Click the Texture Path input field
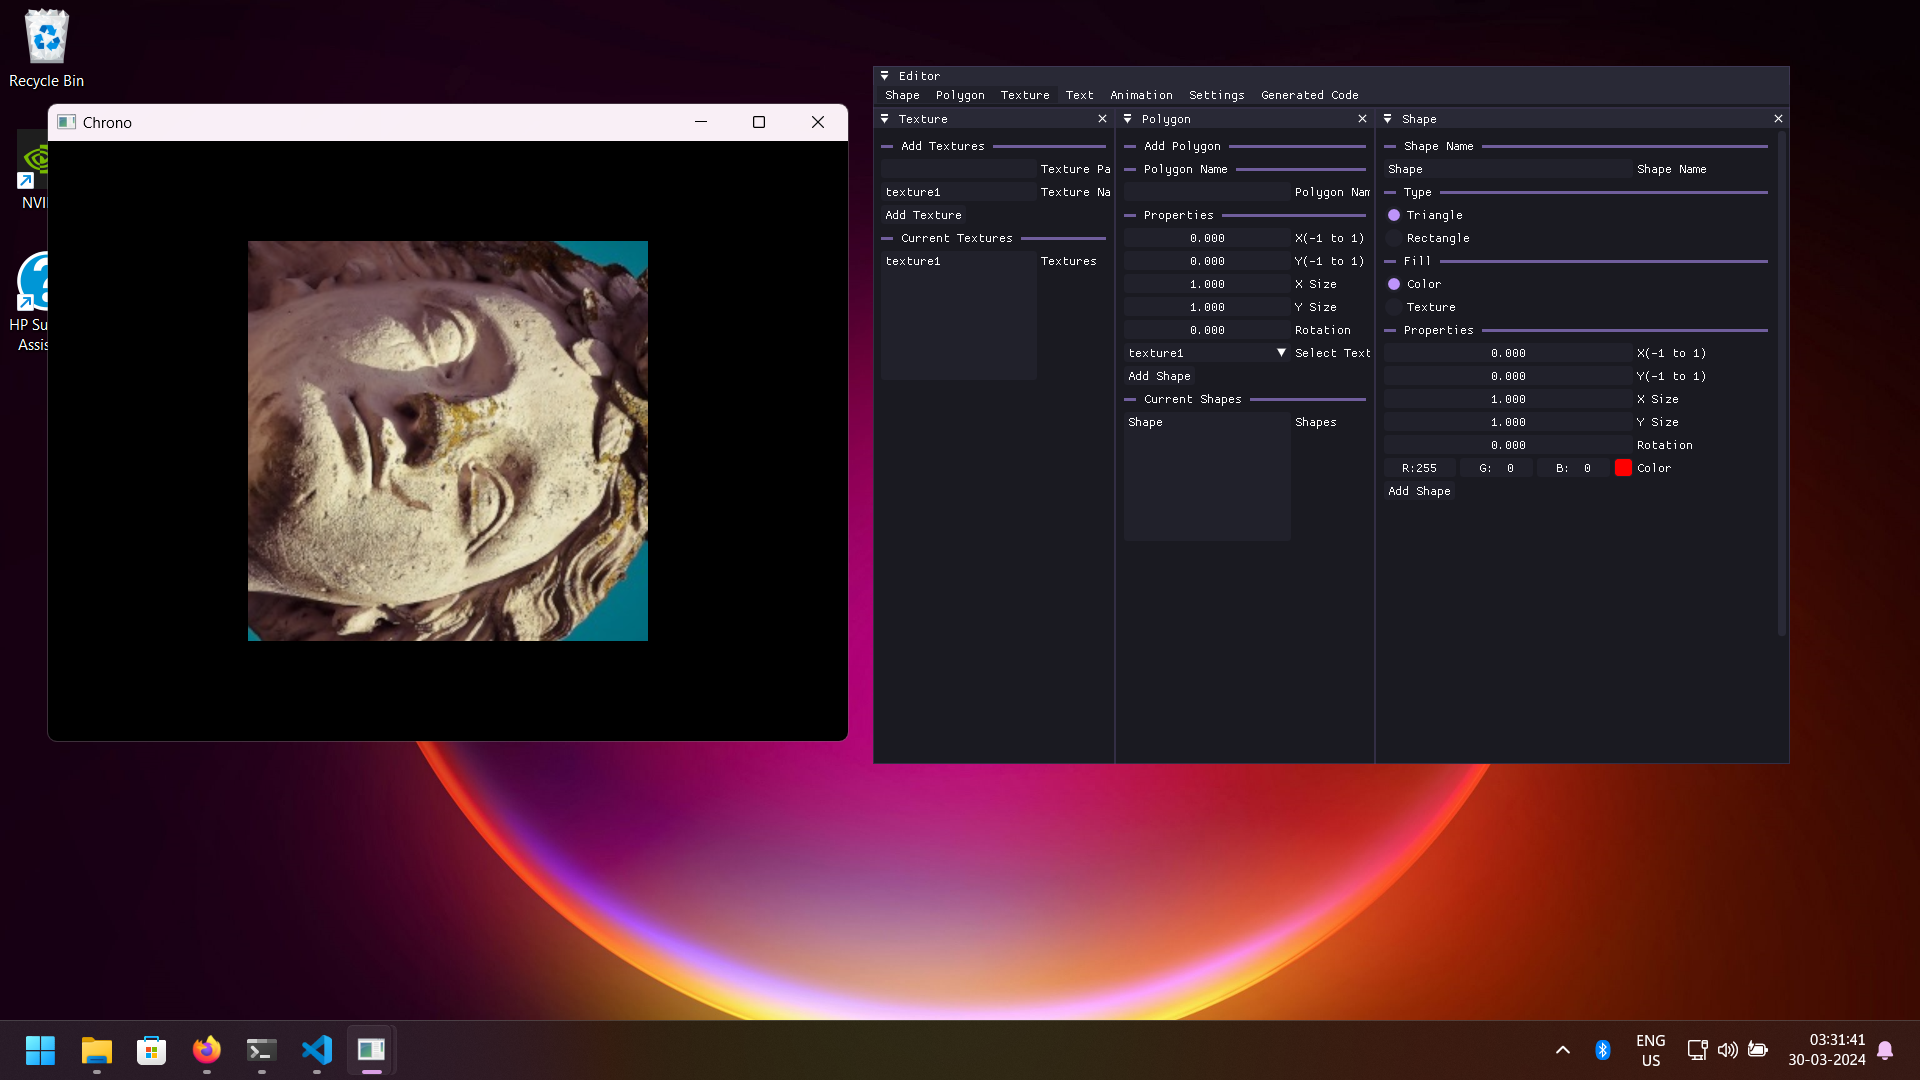 tap(958, 169)
